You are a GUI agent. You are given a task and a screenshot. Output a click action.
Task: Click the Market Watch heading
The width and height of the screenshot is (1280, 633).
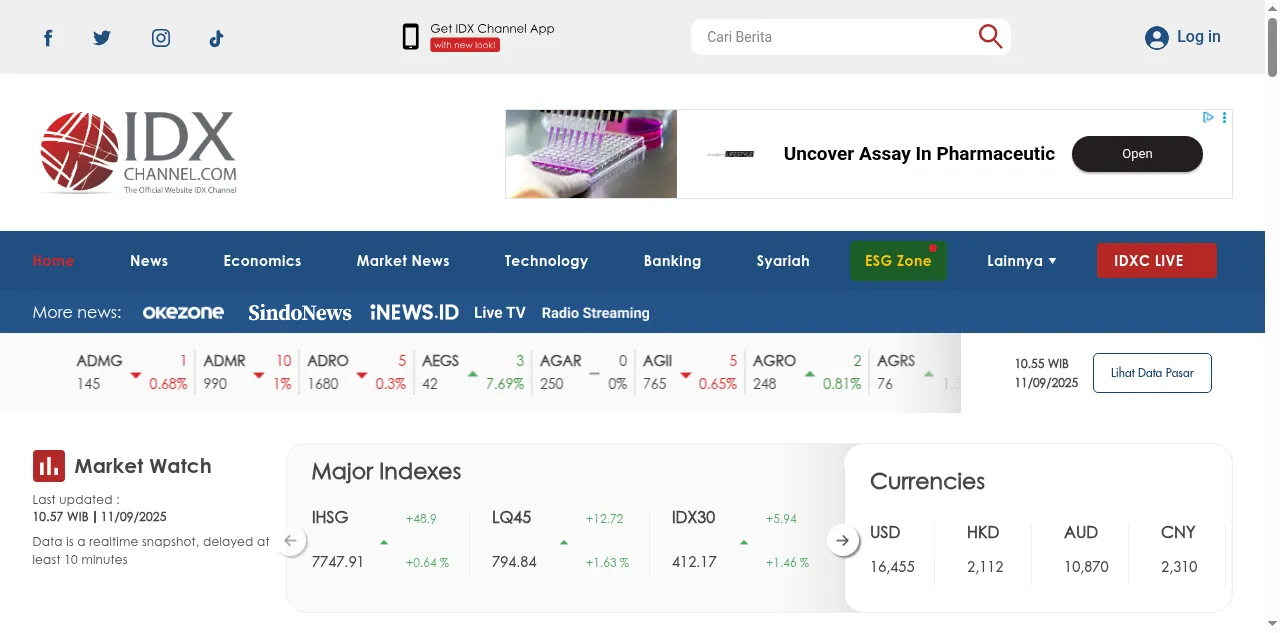[143, 466]
